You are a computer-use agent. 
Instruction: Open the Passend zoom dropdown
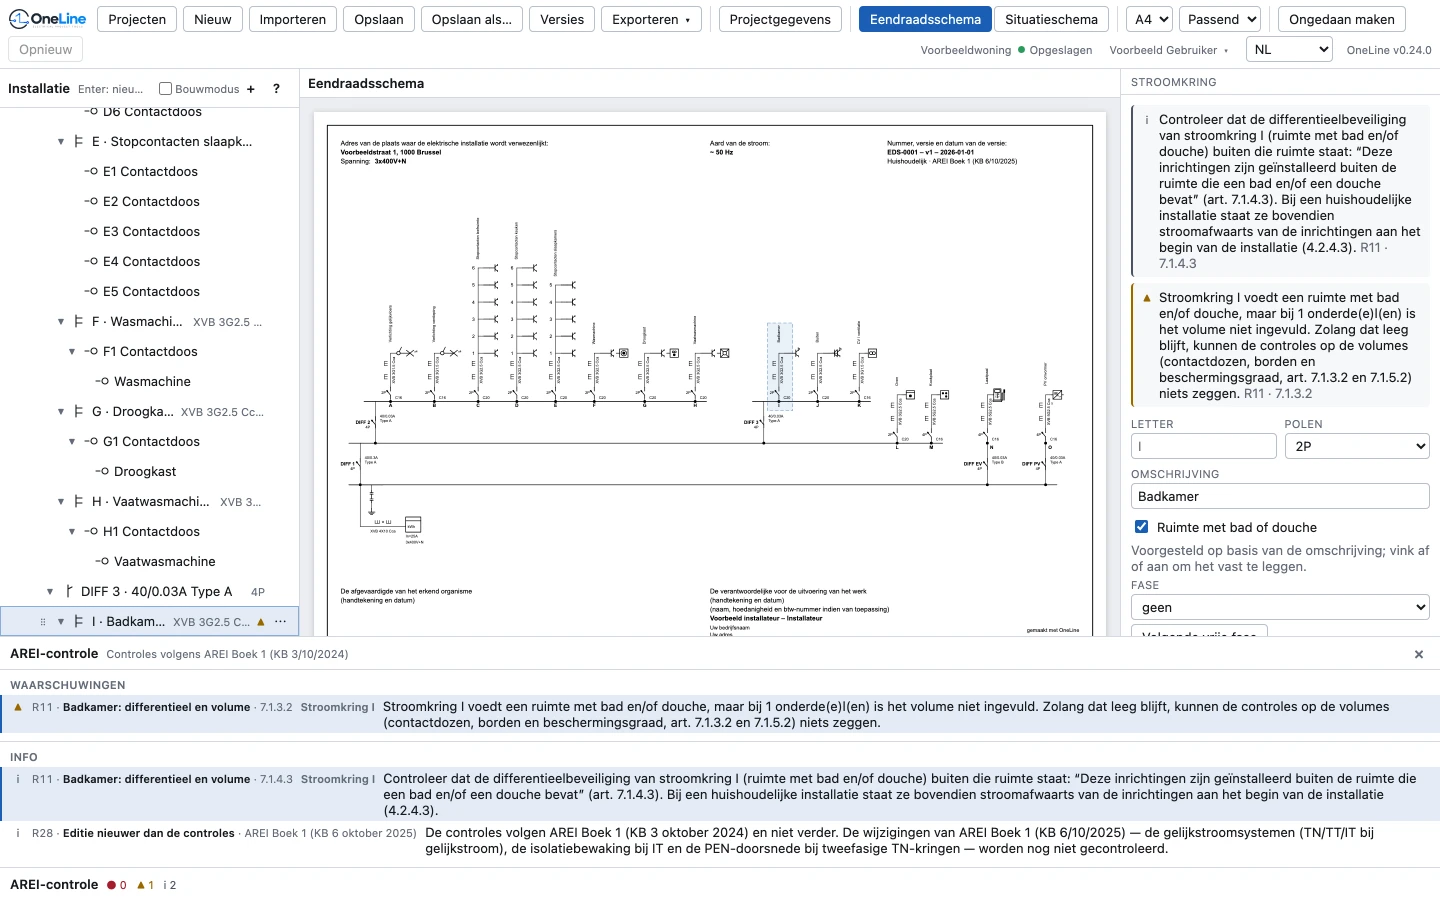(x=1222, y=19)
